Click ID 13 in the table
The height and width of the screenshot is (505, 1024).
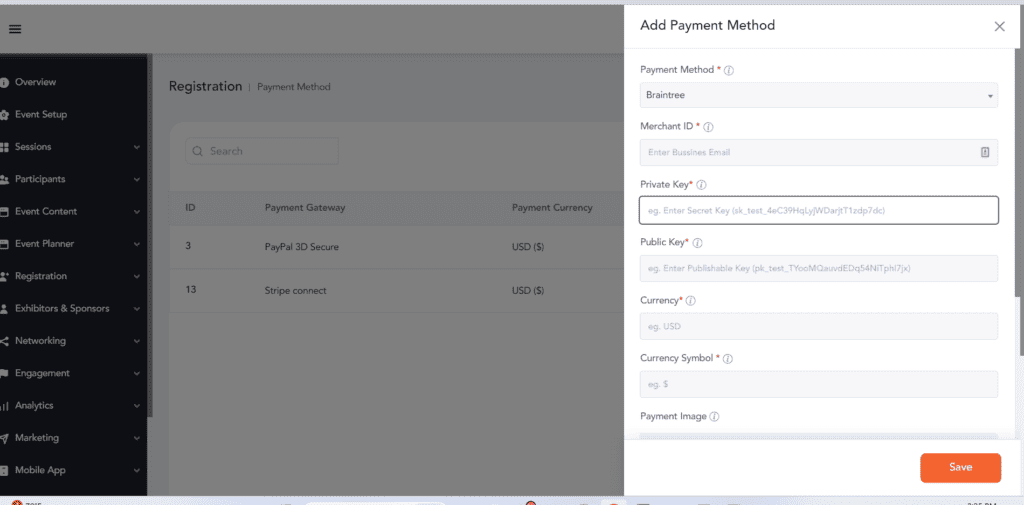coord(191,290)
